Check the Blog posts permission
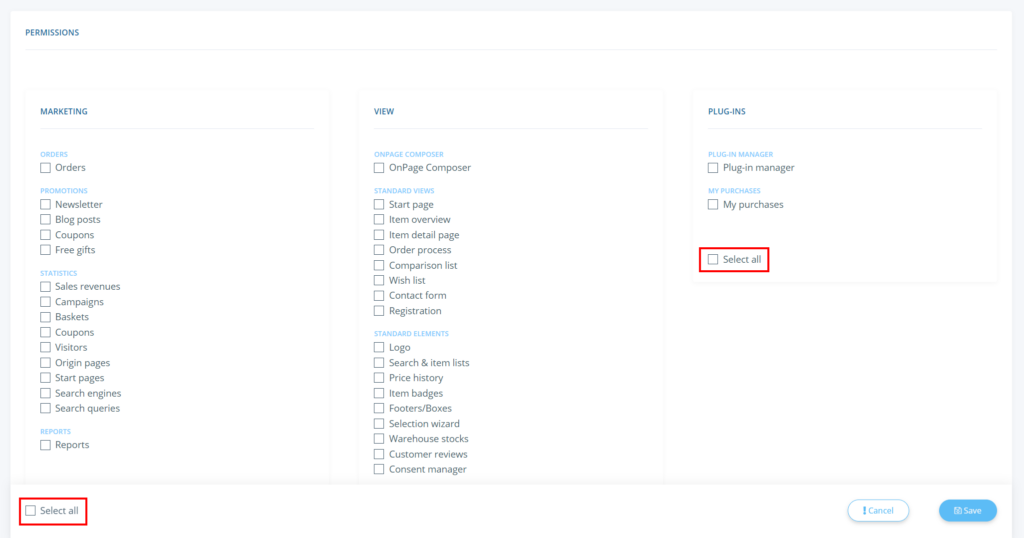This screenshot has width=1024, height=538. point(45,219)
